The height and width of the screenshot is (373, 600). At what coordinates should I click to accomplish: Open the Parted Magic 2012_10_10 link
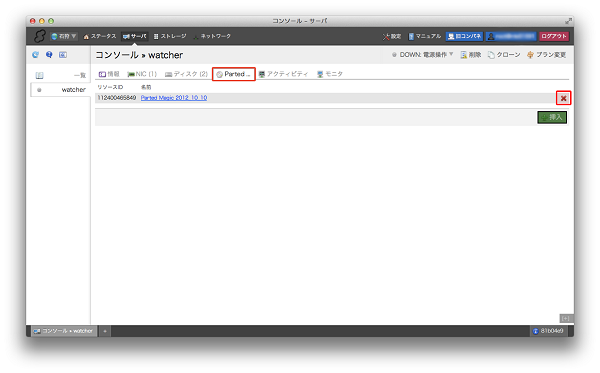pos(174,98)
